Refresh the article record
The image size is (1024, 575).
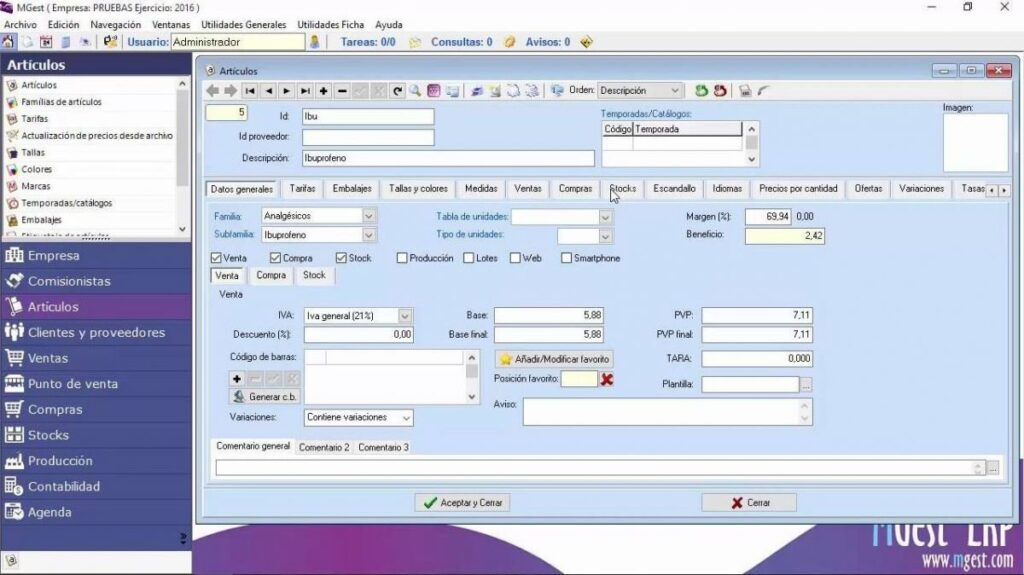pyautogui.click(x=397, y=91)
